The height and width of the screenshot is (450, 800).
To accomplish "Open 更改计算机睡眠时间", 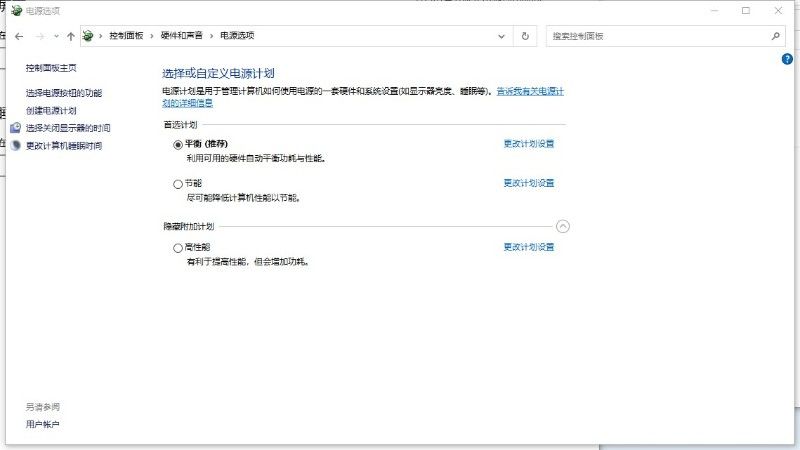I will click(64, 146).
